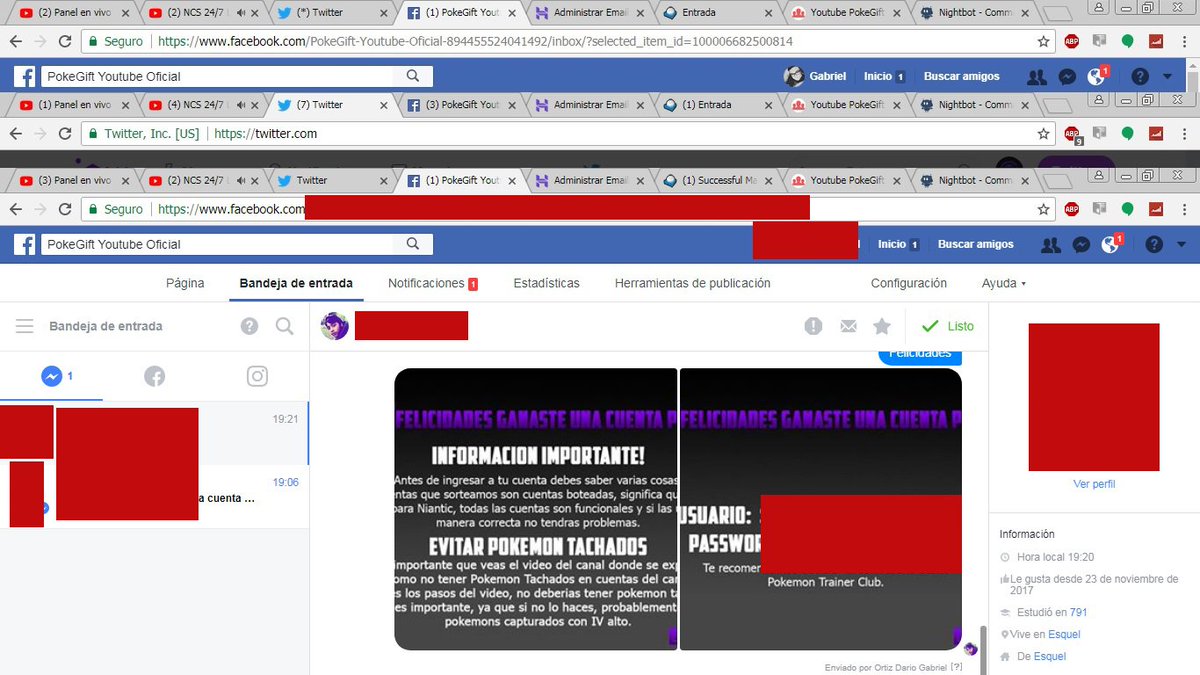Reload the page in the front inbox window

point(65,209)
